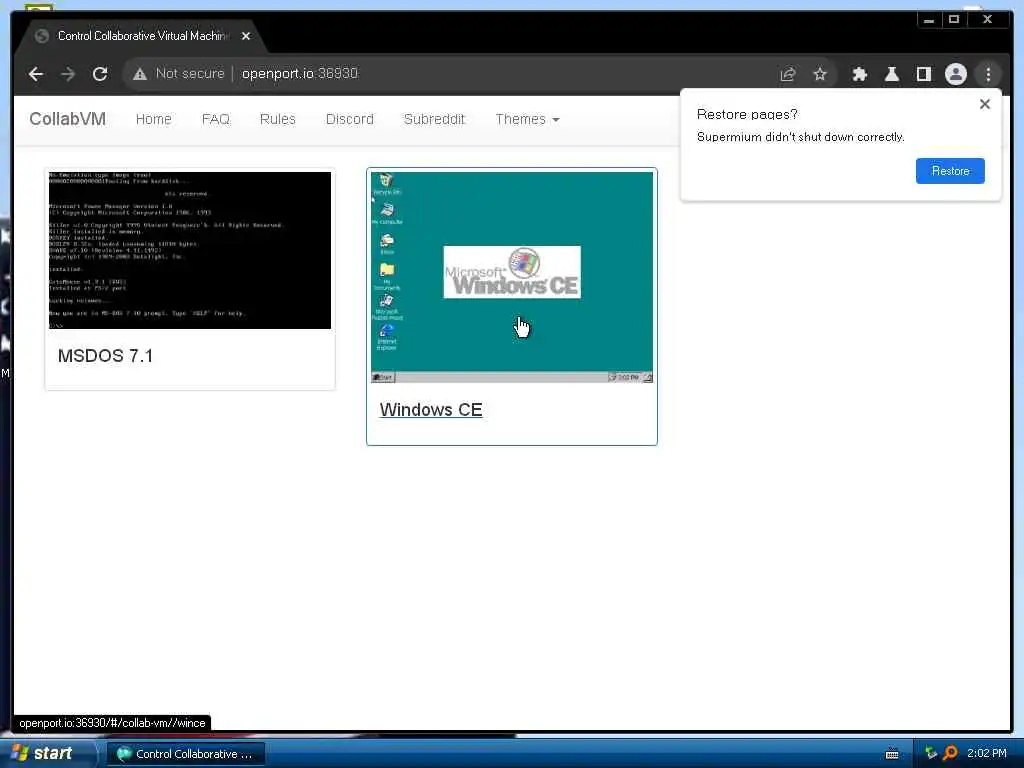Open the share page icon
Image resolution: width=1024 pixels, height=768 pixels.
[x=788, y=74]
